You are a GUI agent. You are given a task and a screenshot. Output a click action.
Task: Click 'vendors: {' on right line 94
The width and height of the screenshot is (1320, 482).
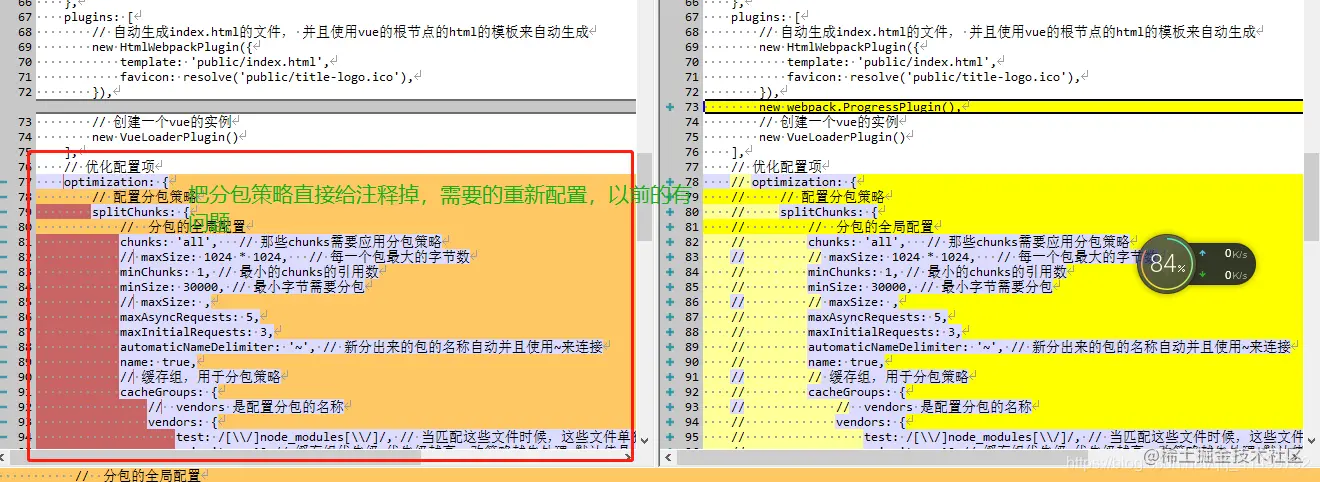tap(871, 422)
